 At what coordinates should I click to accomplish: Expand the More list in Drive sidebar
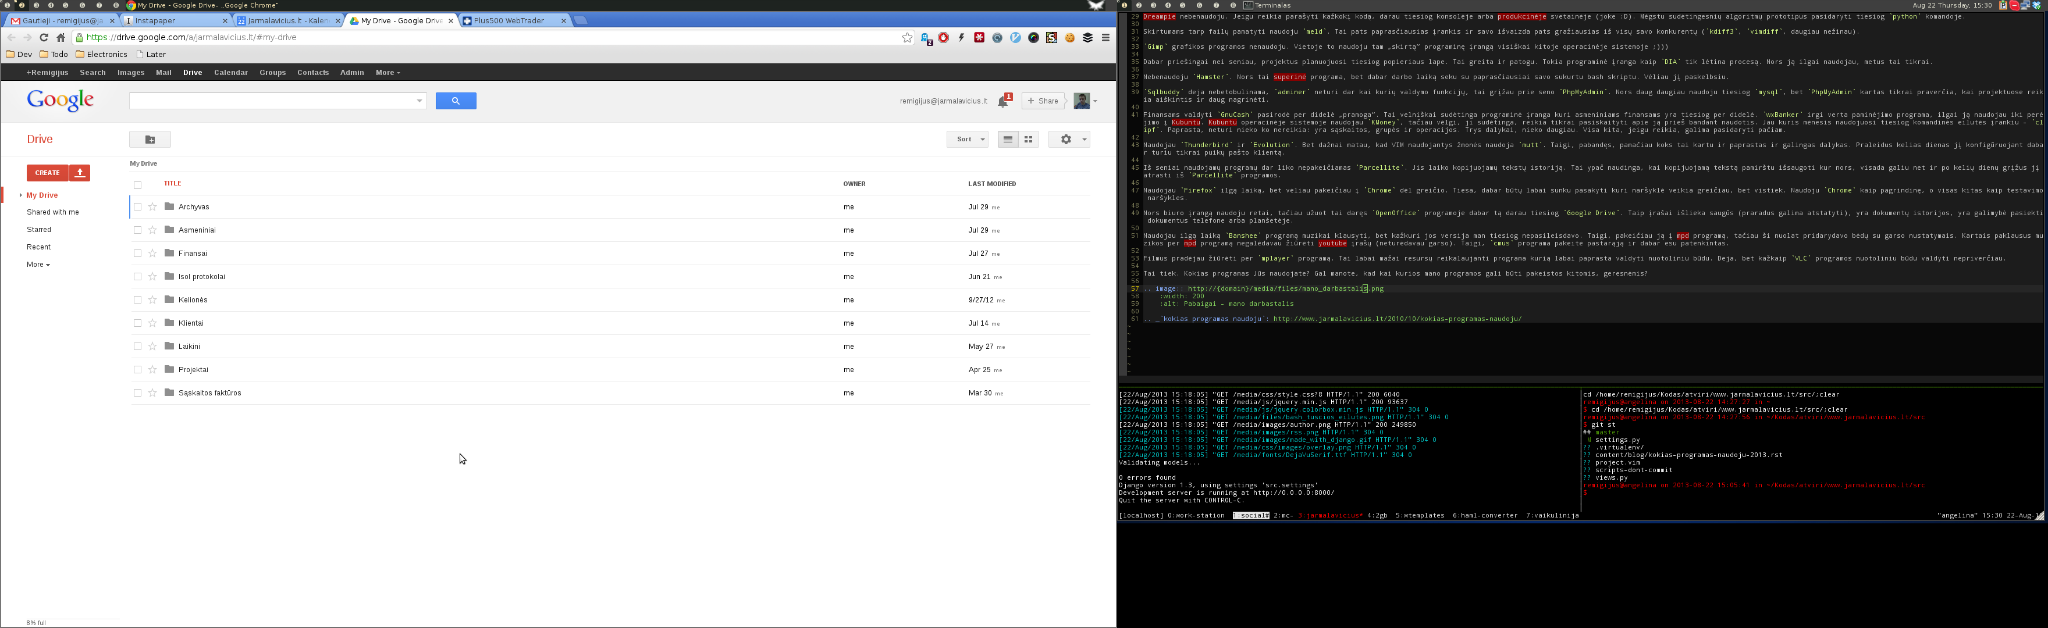coord(38,264)
